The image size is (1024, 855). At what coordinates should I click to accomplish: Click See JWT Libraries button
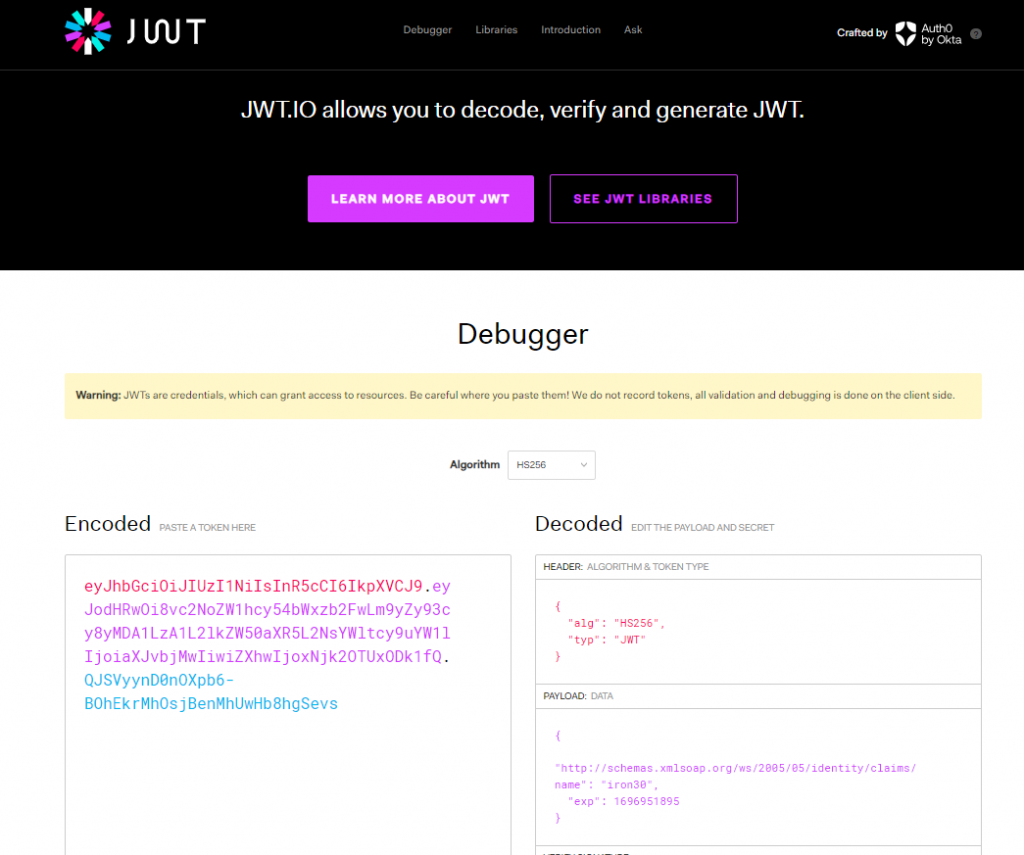643,199
